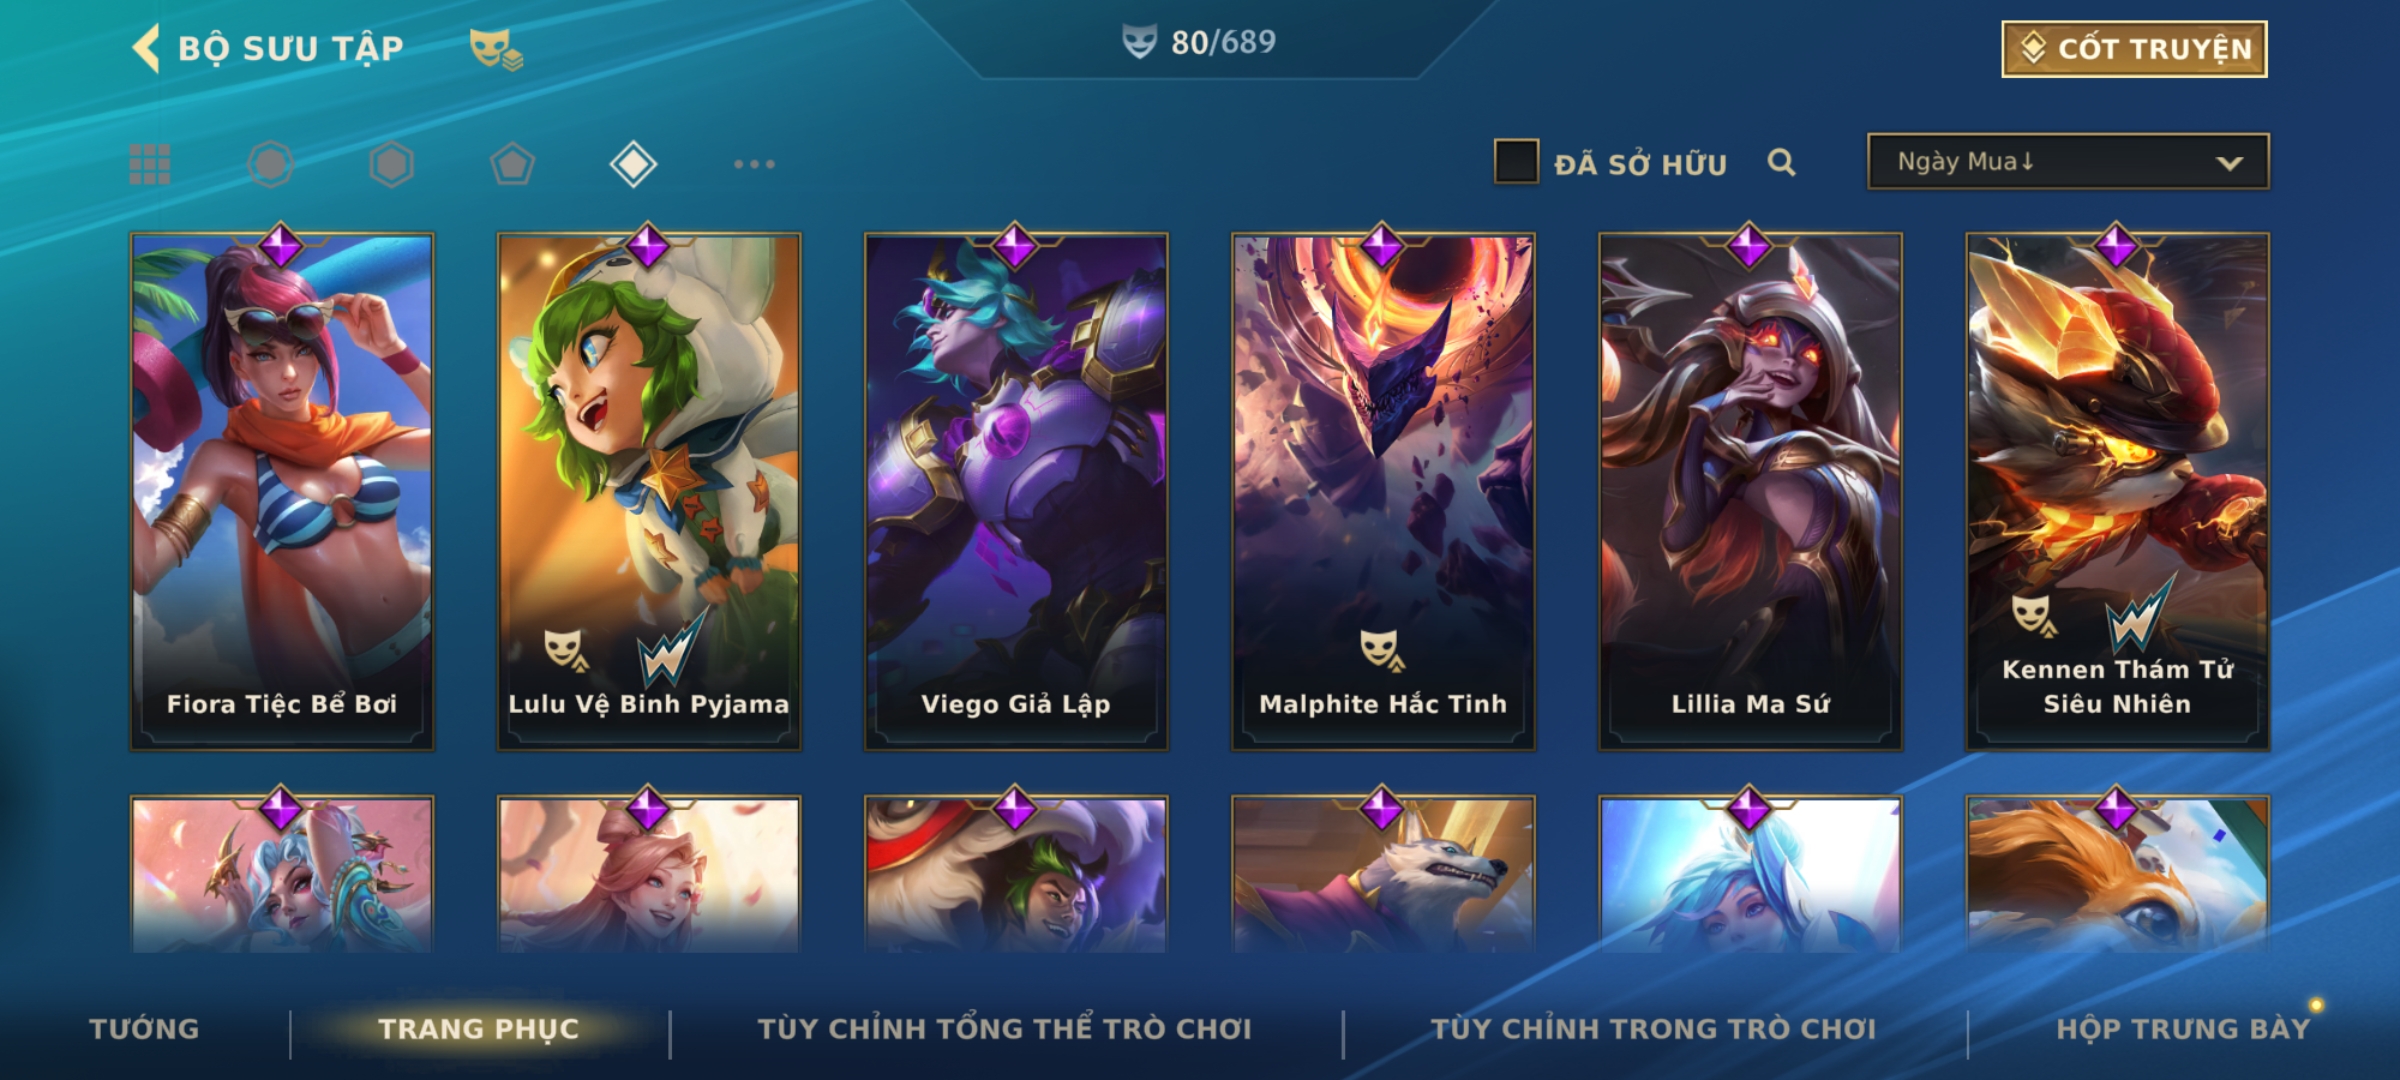Select the Viego Giả Lập skin card
The image size is (2400, 1080).
pos(1016,491)
